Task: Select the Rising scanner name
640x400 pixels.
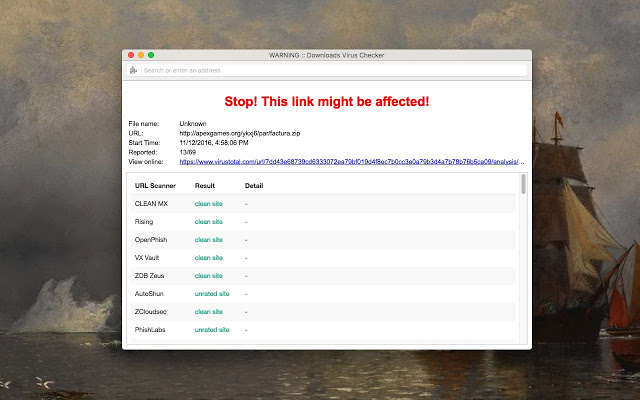Action: 144,221
